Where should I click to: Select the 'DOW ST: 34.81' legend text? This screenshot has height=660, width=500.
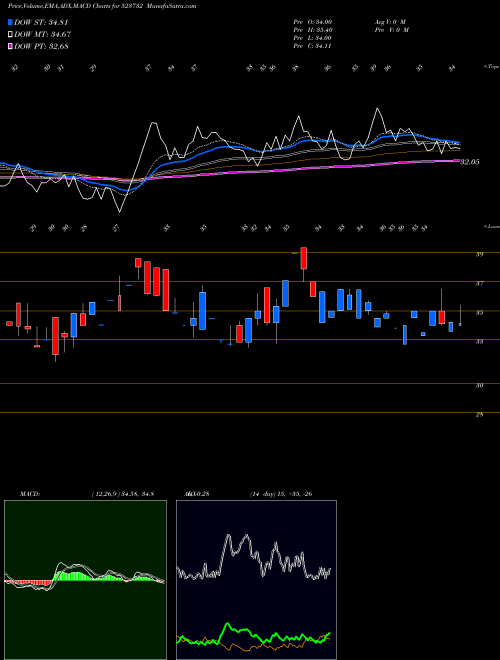pyautogui.click(x=41, y=22)
